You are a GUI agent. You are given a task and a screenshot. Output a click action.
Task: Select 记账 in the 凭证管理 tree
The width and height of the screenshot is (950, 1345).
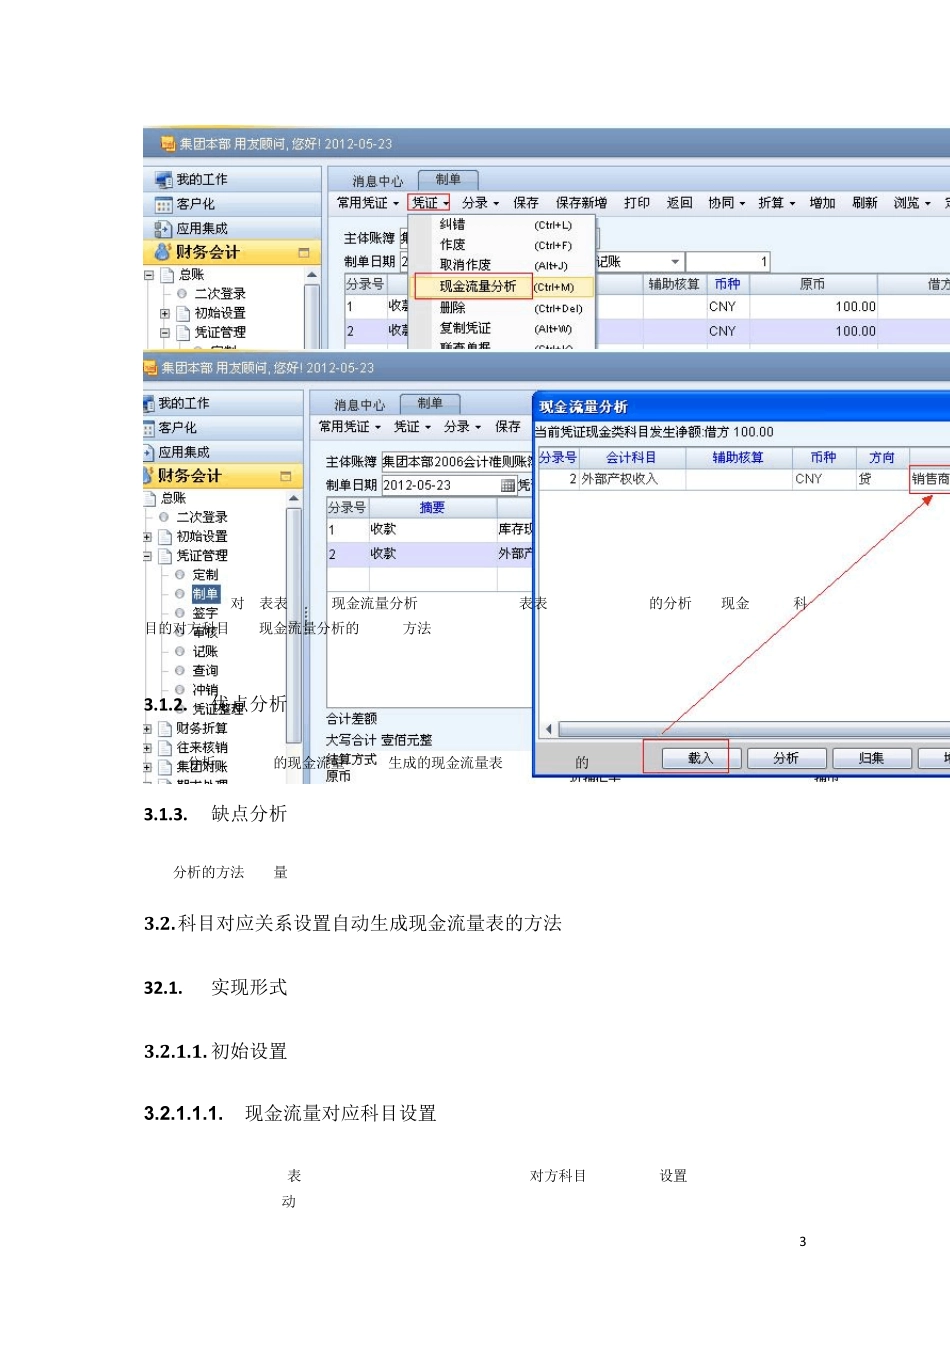[205, 651]
